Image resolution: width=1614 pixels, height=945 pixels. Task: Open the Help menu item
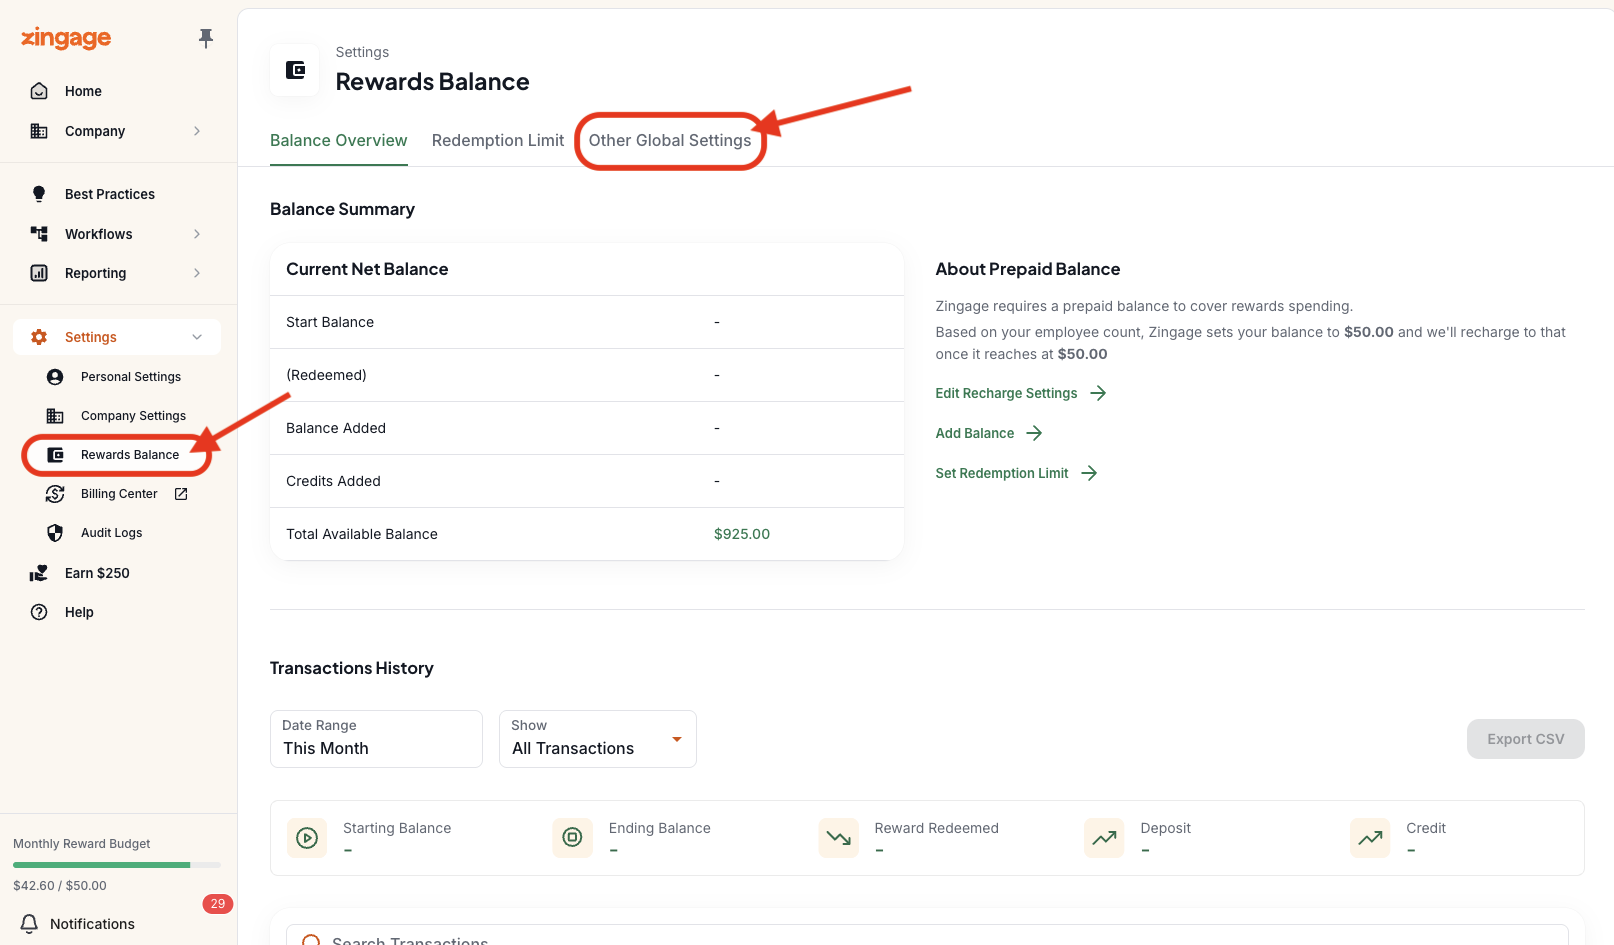pos(79,612)
